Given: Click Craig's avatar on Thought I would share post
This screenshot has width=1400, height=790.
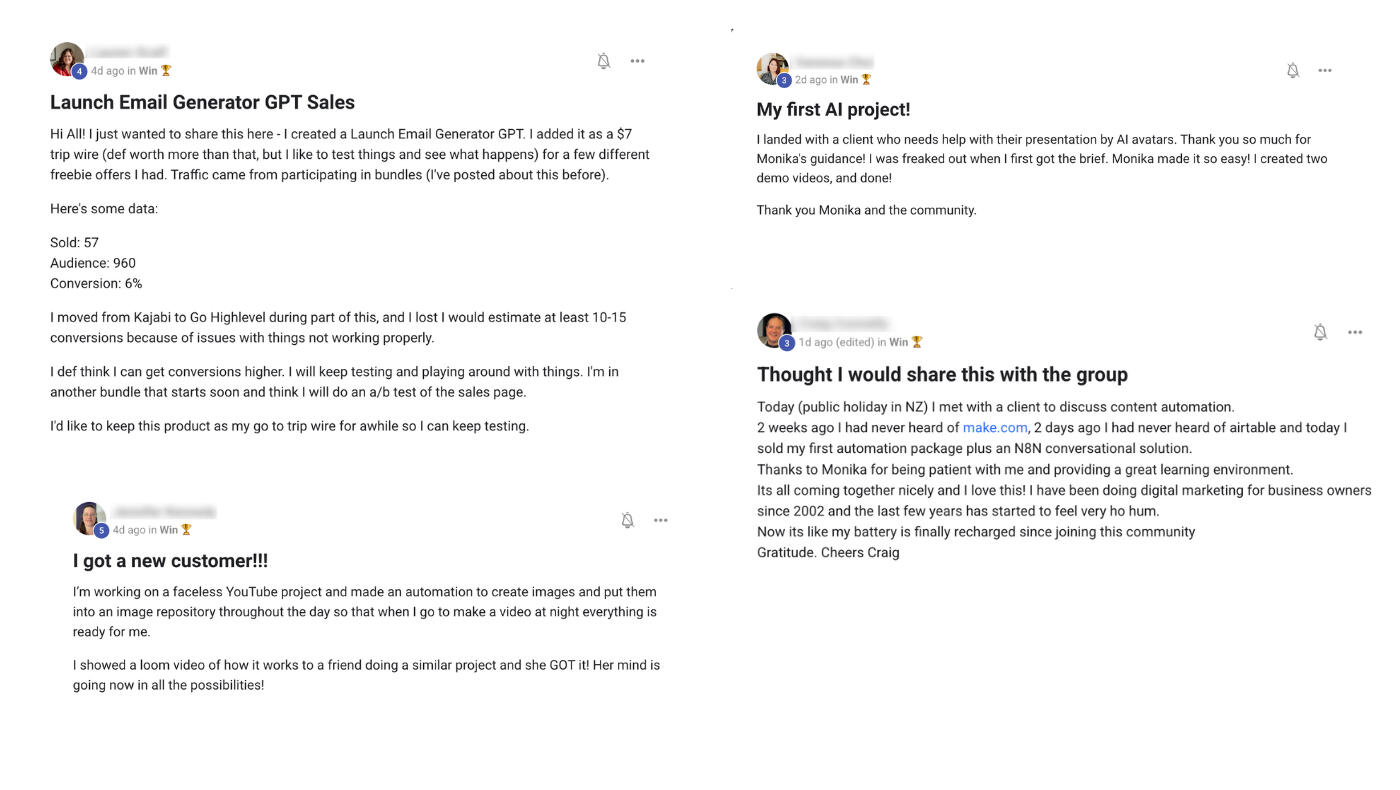Looking at the screenshot, I should (x=774, y=331).
